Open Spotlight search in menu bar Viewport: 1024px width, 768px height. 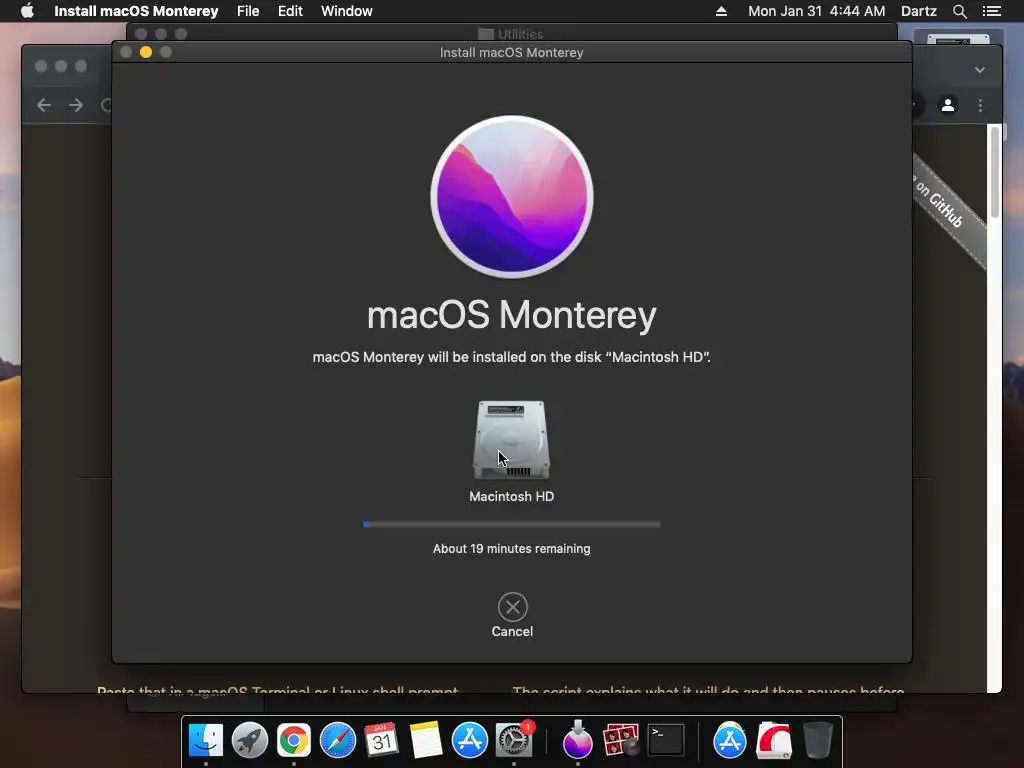[959, 11]
